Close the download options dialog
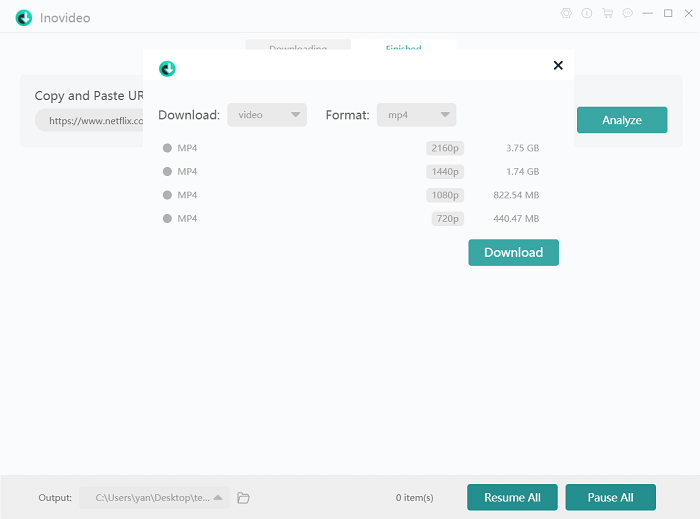 click(x=558, y=66)
